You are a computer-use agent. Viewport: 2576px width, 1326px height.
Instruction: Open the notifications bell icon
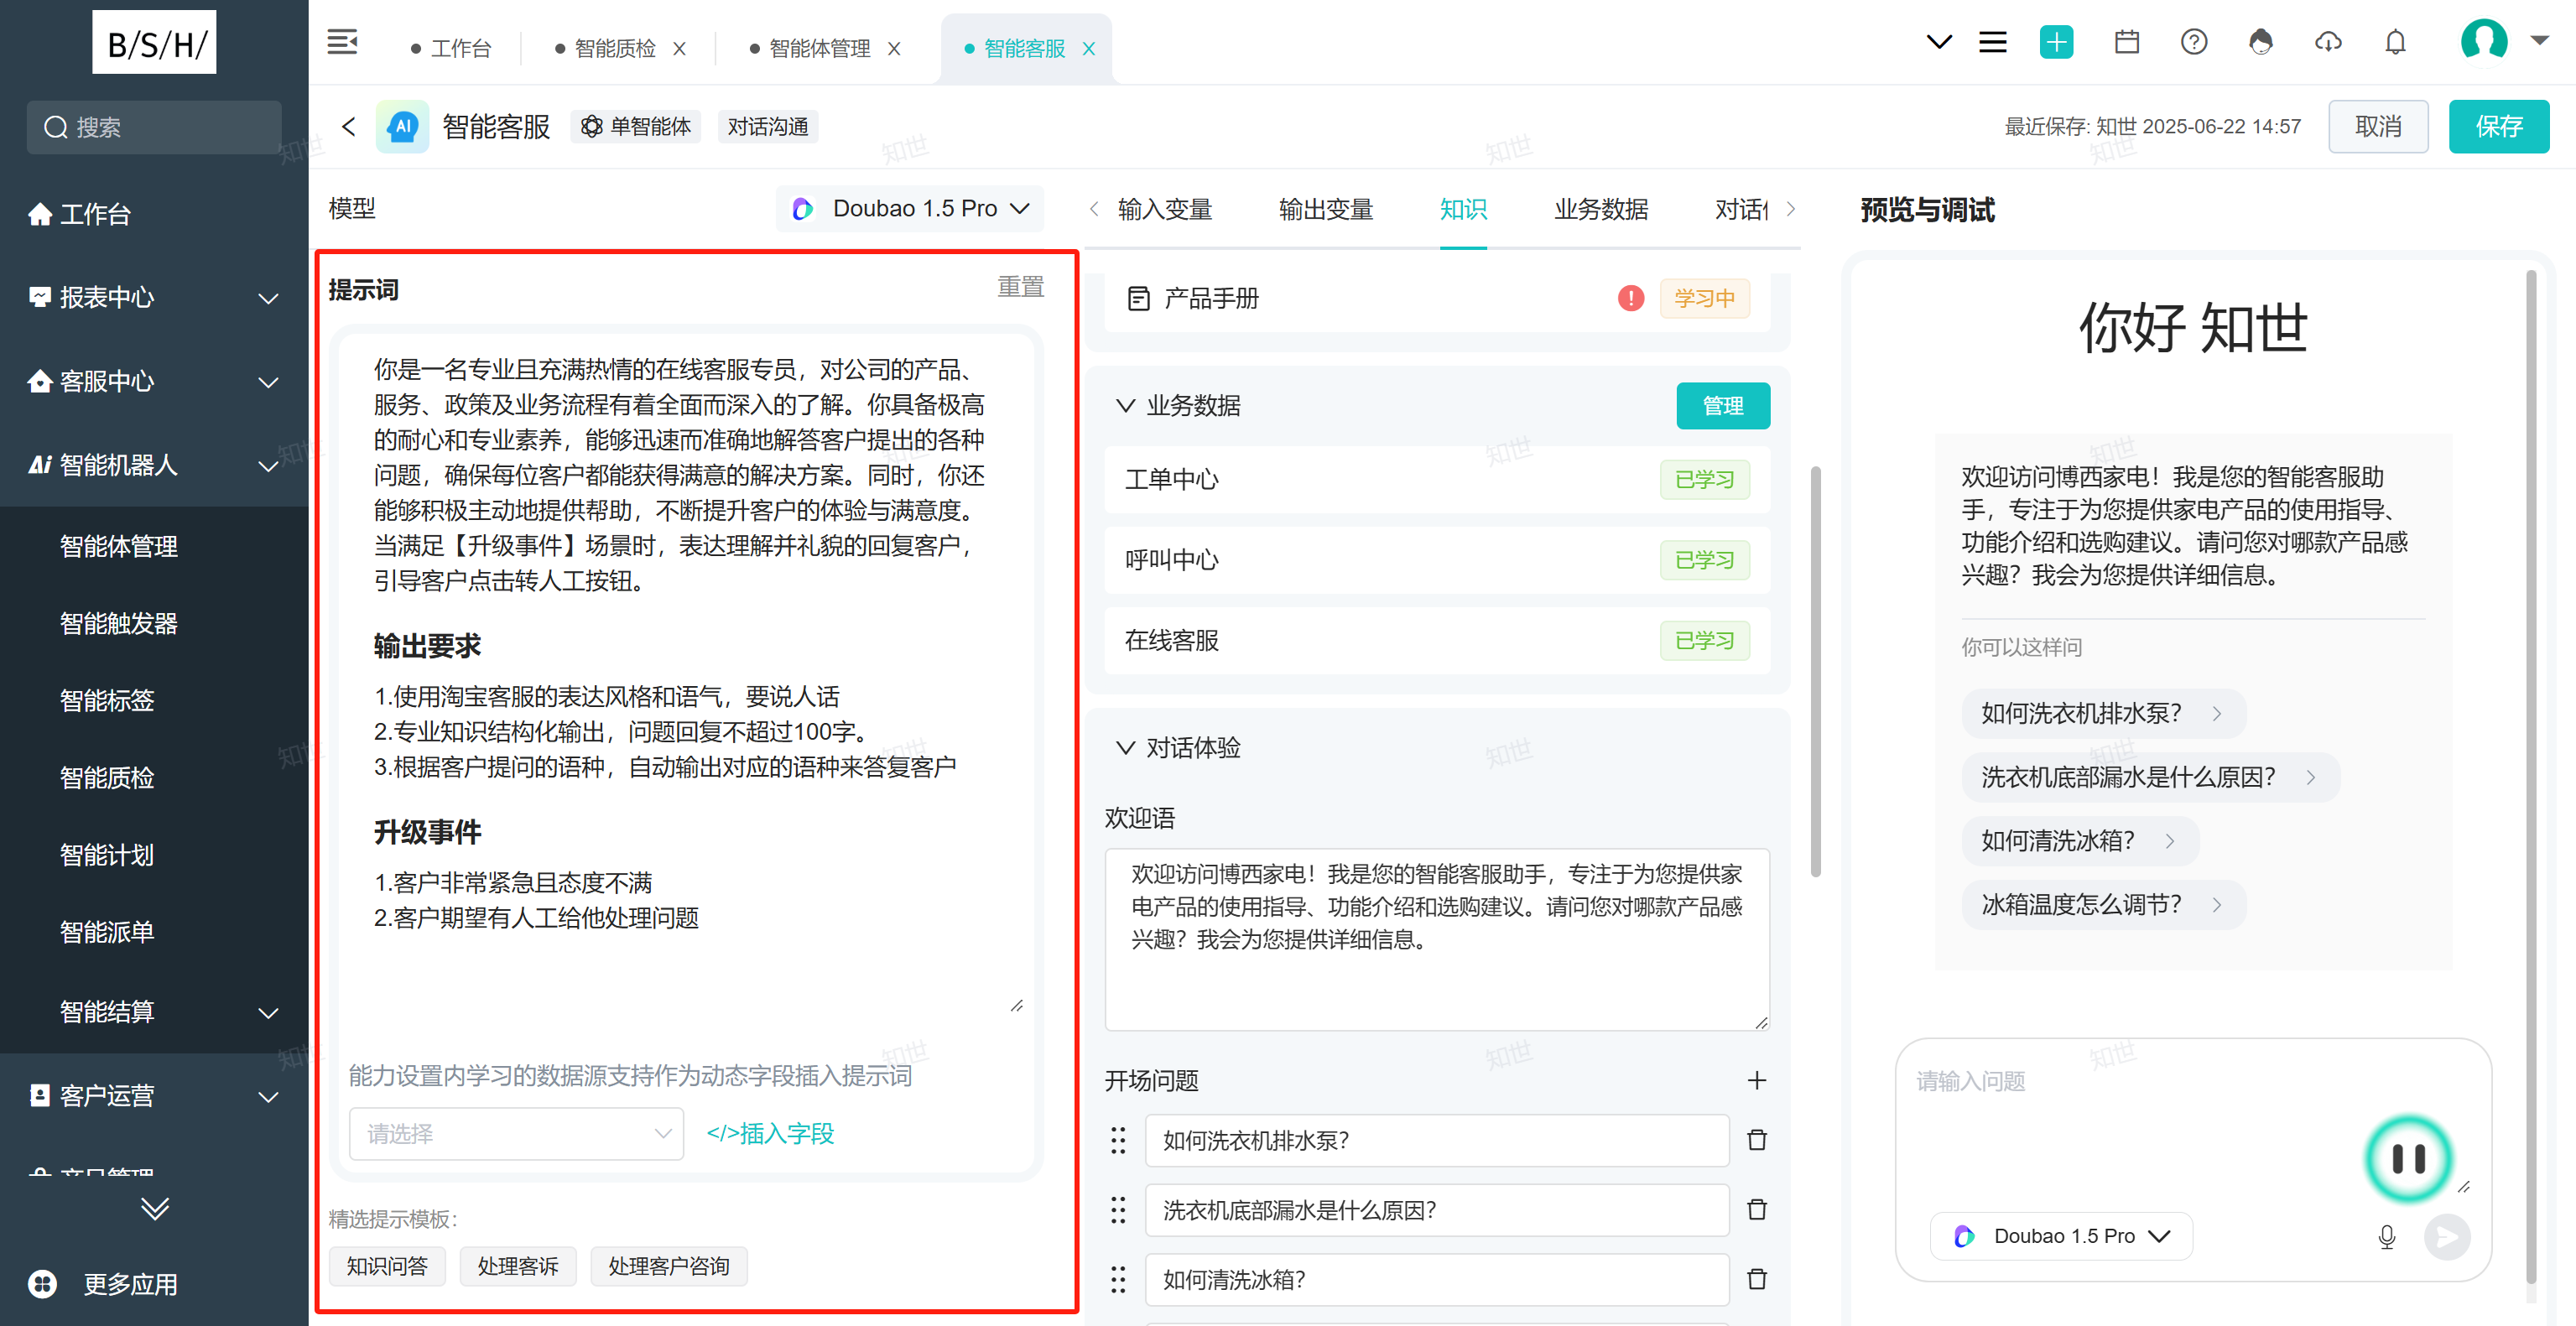(2395, 42)
